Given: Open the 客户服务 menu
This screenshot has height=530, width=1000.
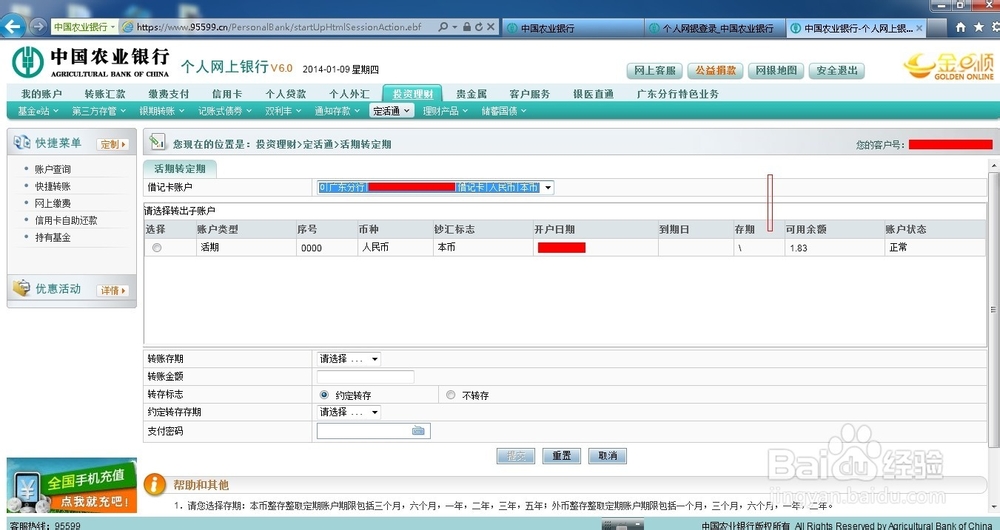Looking at the screenshot, I should point(529,94).
